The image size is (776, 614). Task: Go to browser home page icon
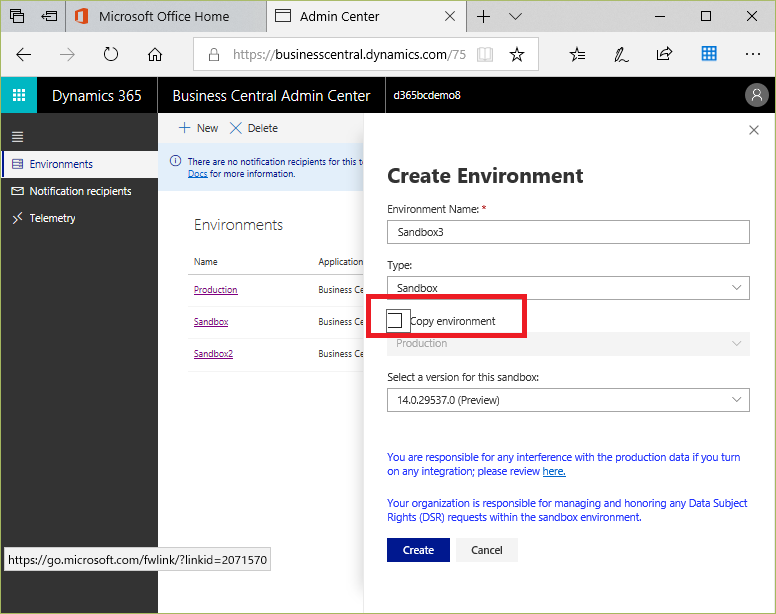[x=155, y=54]
